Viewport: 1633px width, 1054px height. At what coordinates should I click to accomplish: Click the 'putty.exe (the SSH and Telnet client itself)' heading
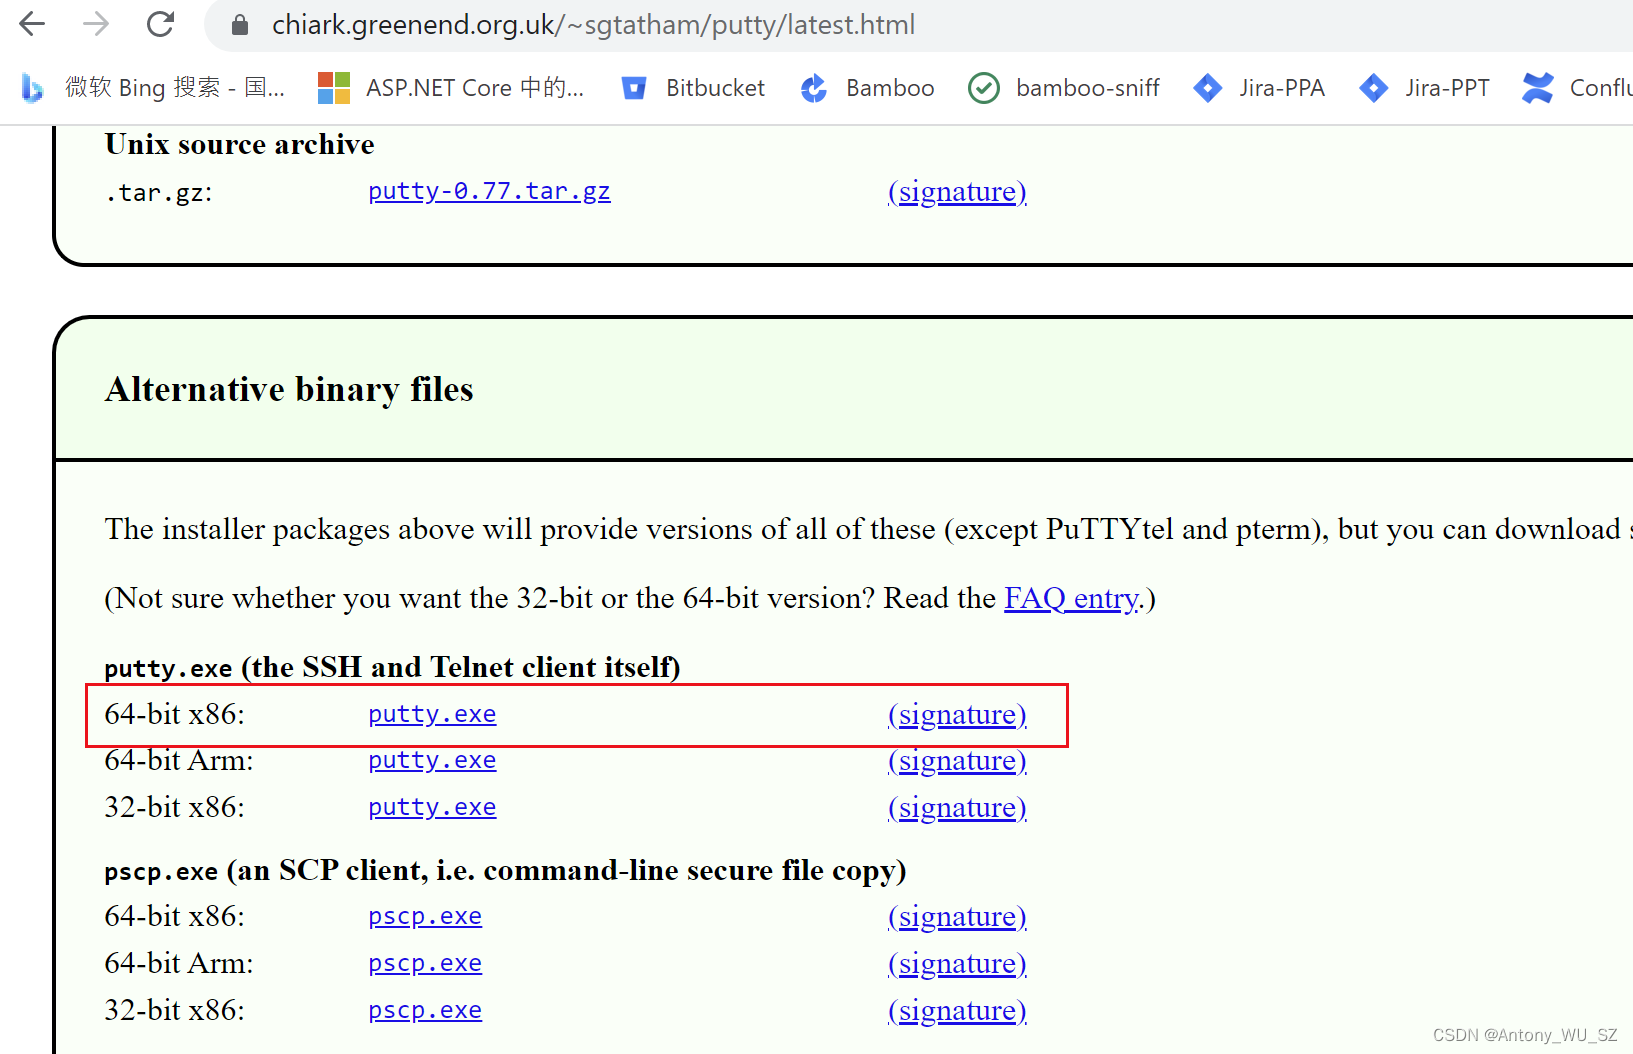coord(392,667)
